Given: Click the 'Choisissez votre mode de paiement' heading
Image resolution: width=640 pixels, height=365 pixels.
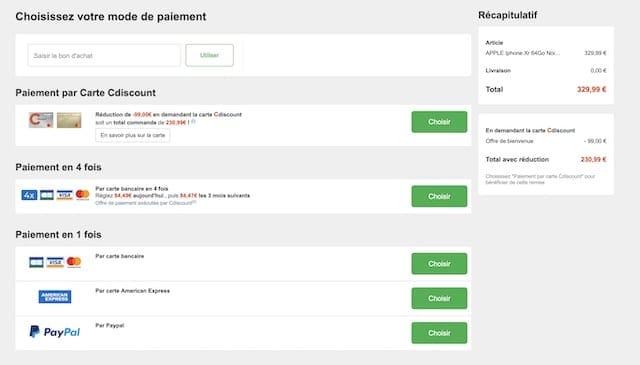Looking at the screenshot, I should tap(111, 17).
